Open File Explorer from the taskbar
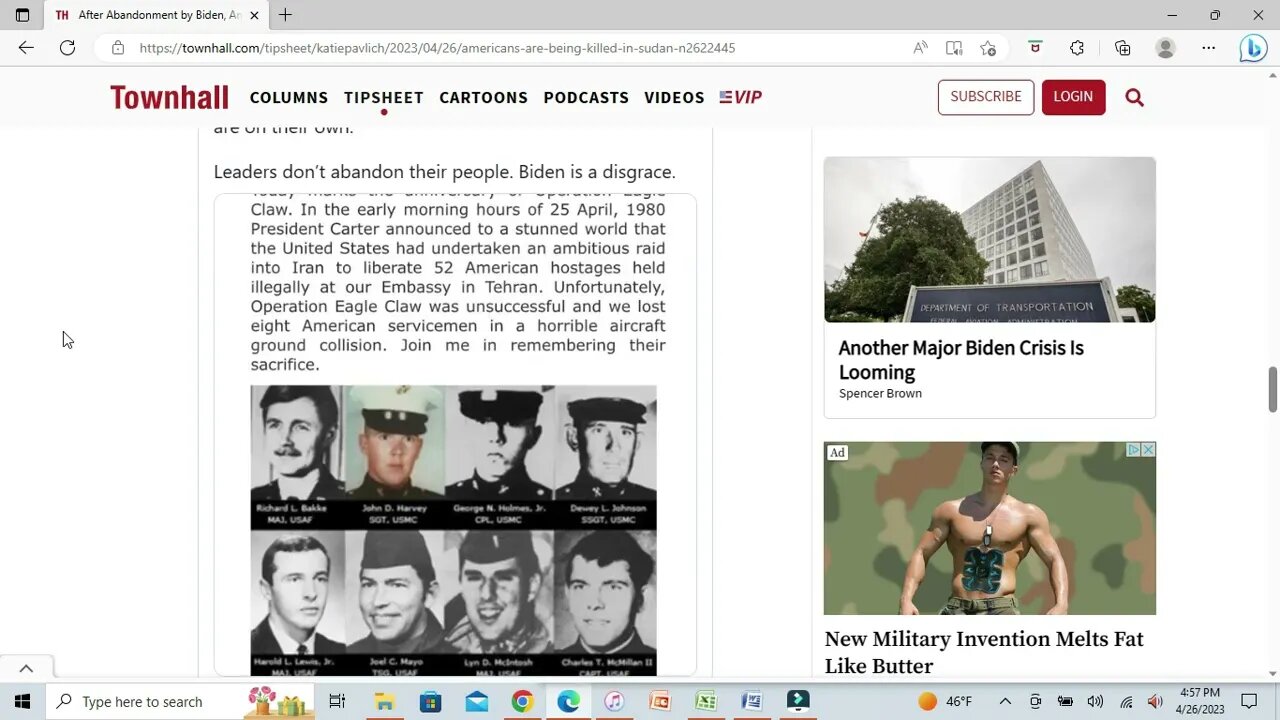The image size is (1280, 720). (x=384, y=701)
